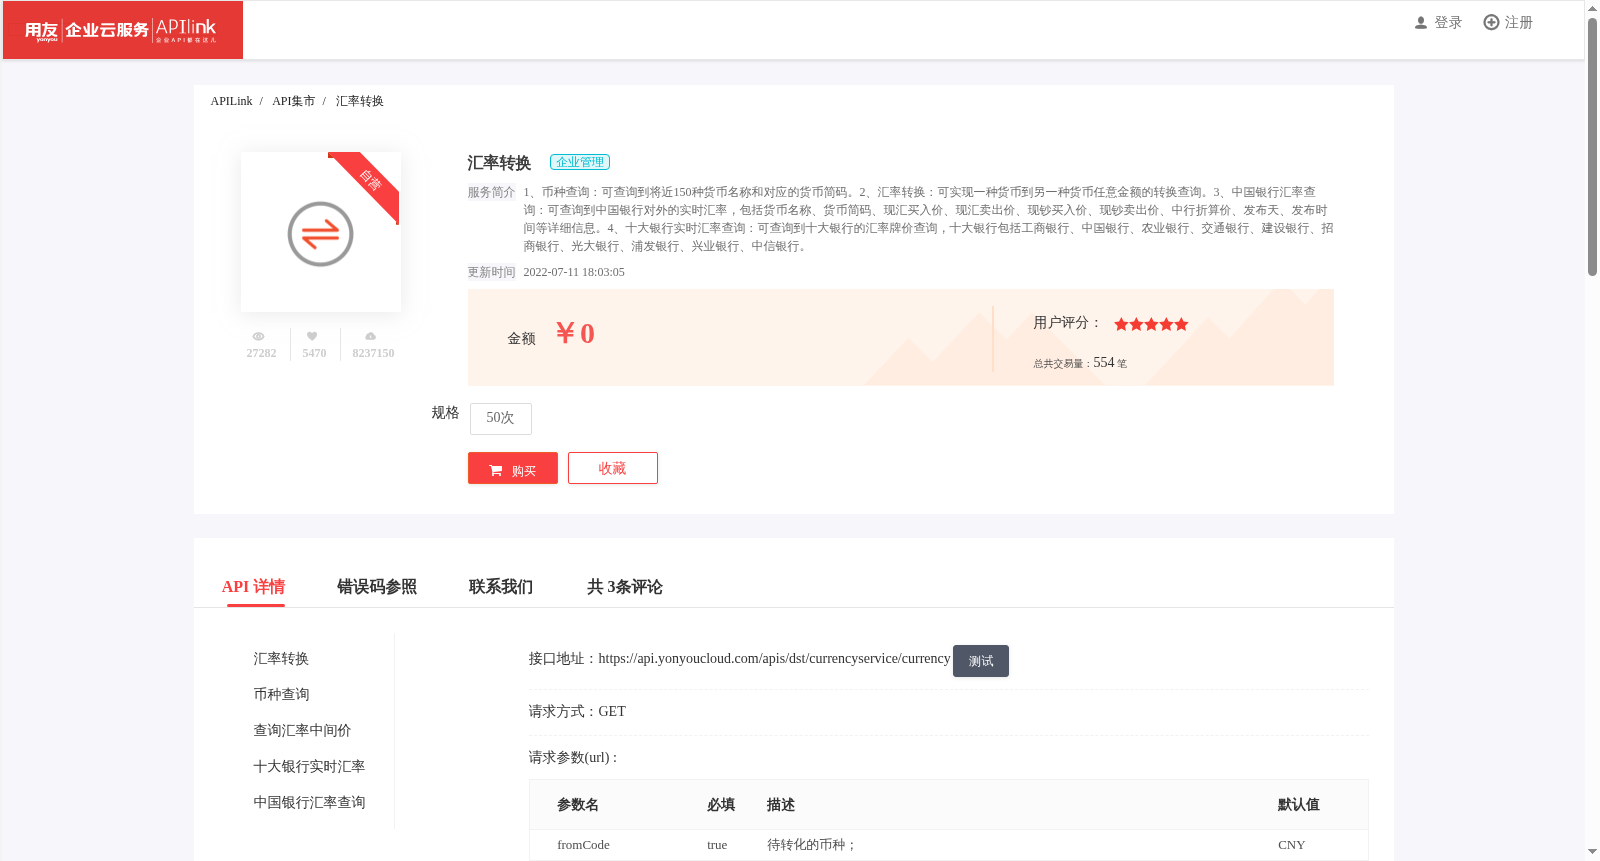Click the 请求方式：GET text
Screen dimensions: 1600x861
coord(577,711)
